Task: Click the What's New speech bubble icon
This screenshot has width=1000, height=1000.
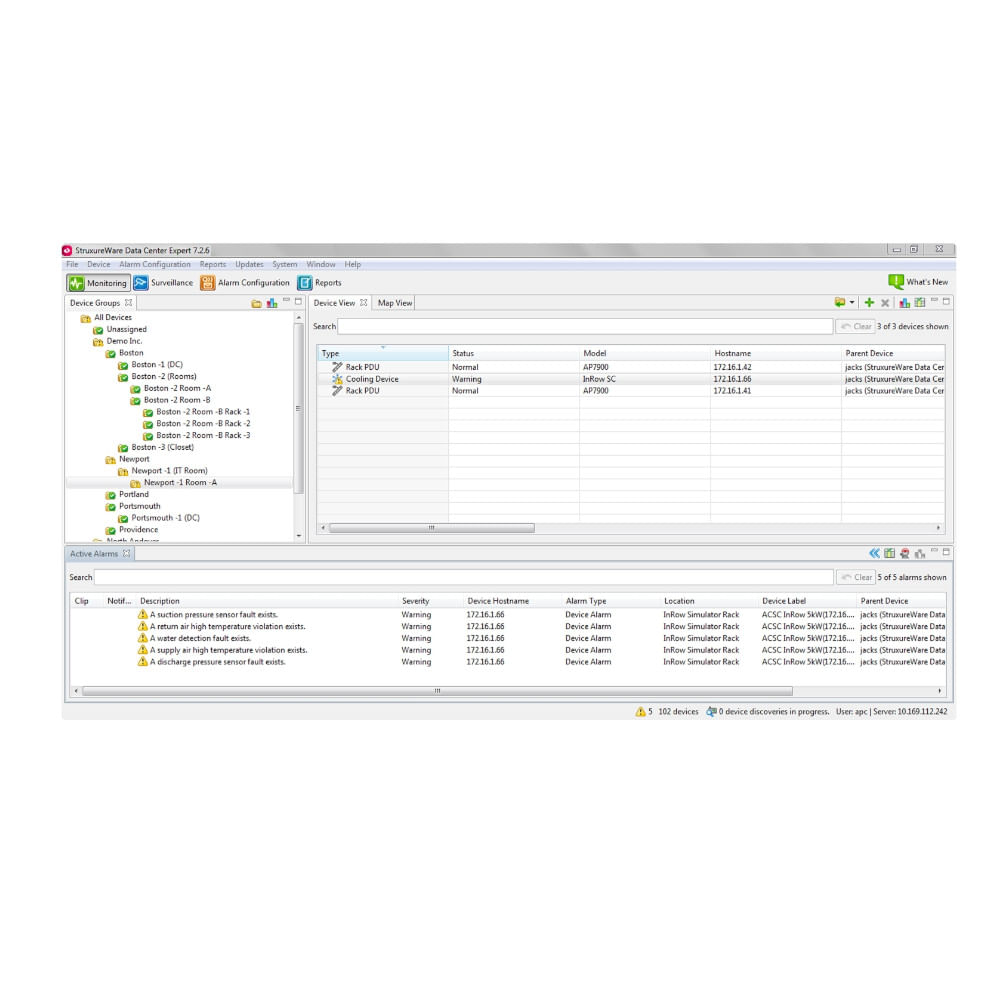Action: (896, 282)
